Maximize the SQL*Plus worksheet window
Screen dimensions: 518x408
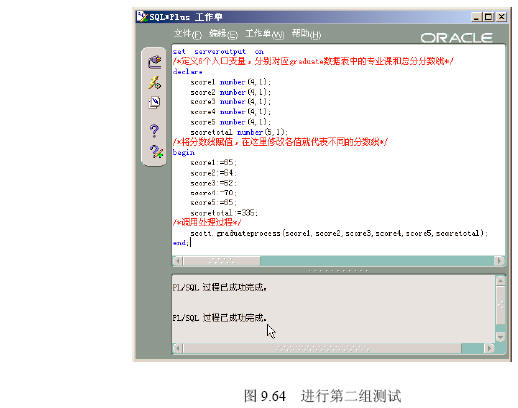click(488, 17)
